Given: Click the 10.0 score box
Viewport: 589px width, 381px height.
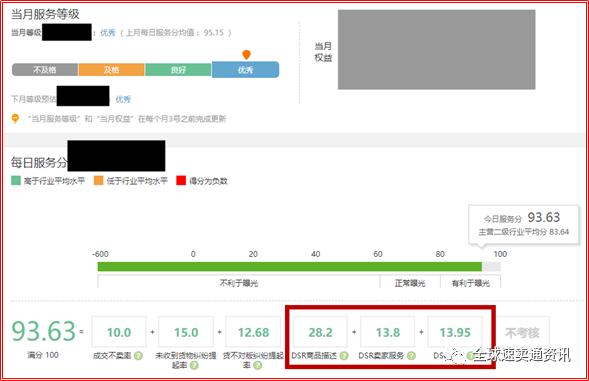Looking at the screenshot, I should pos(119,332).
